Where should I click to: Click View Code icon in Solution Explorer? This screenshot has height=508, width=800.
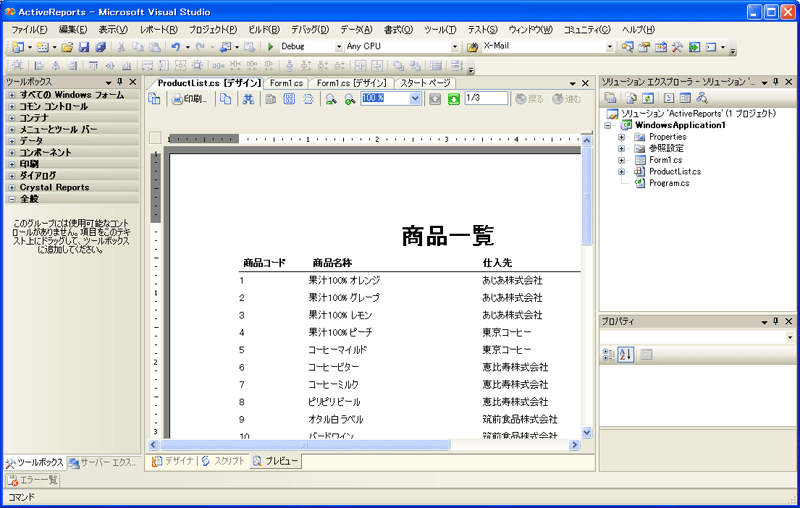(669, 98)
